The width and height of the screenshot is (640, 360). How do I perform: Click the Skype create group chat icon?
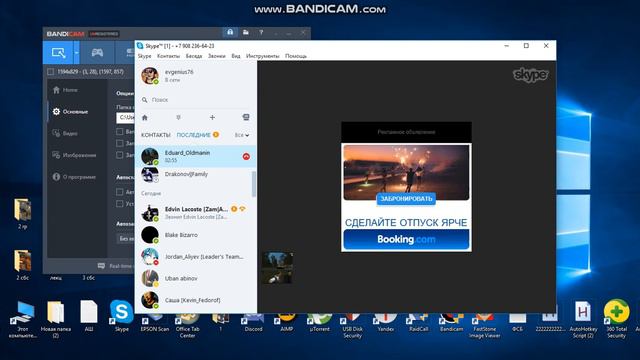[246, 118]
